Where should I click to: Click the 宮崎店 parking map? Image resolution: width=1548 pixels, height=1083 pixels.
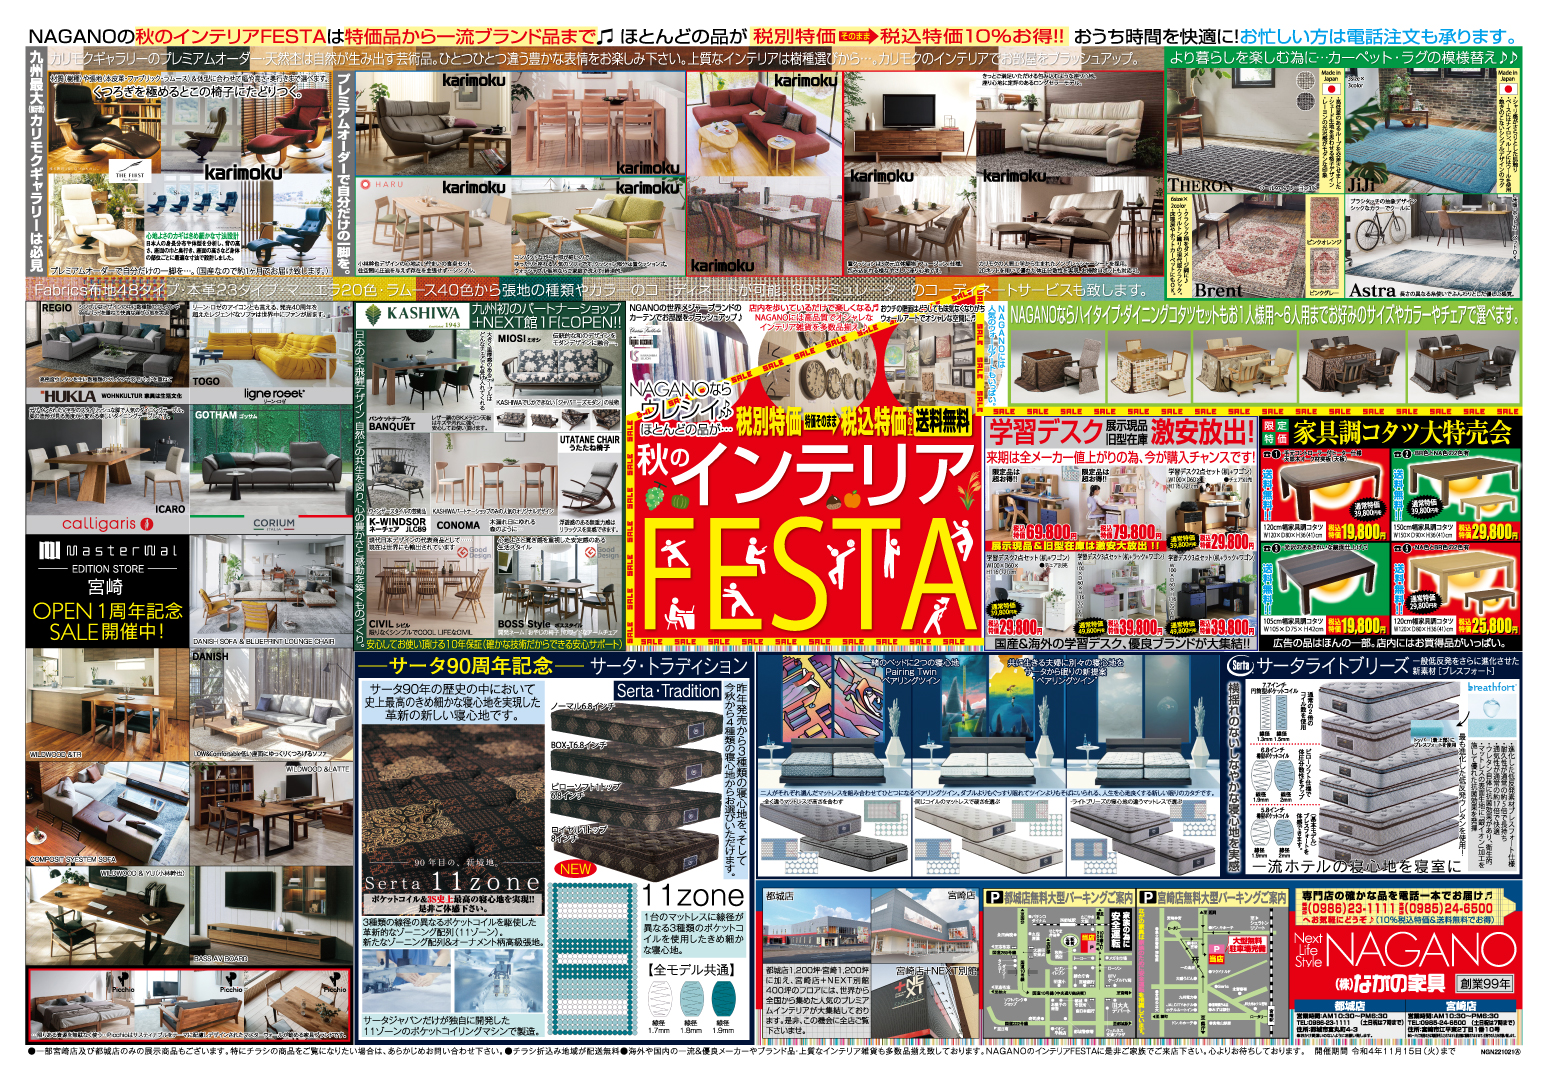[1213, 972]
